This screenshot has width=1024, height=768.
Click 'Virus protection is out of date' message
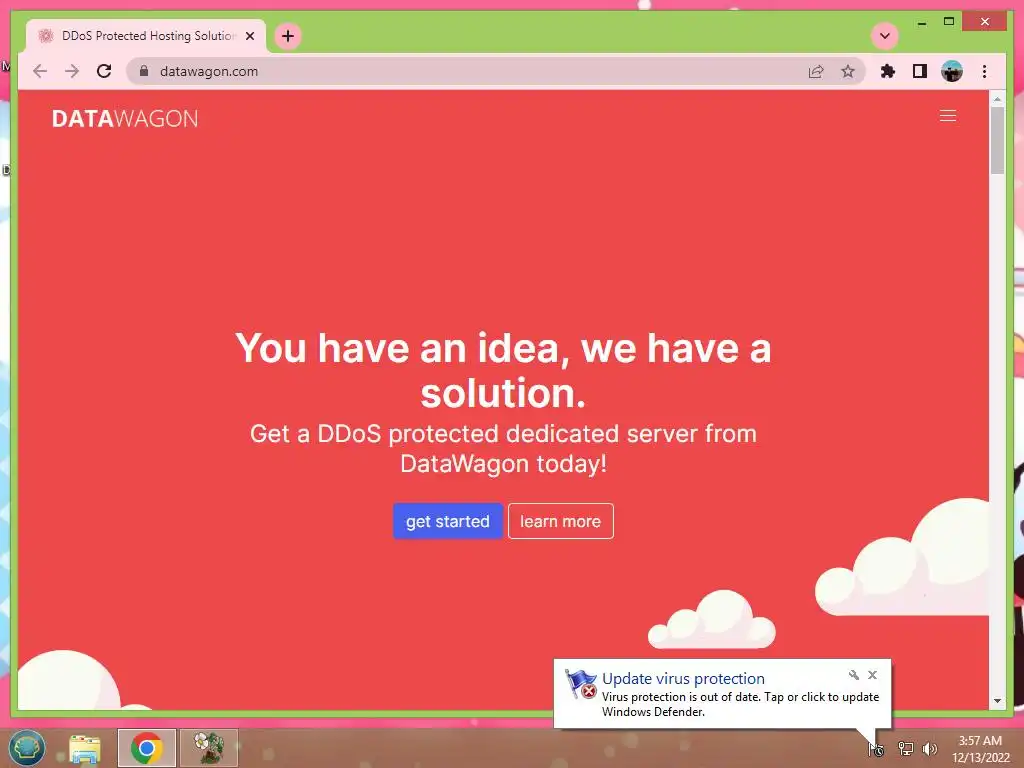[x=740, y=704]
